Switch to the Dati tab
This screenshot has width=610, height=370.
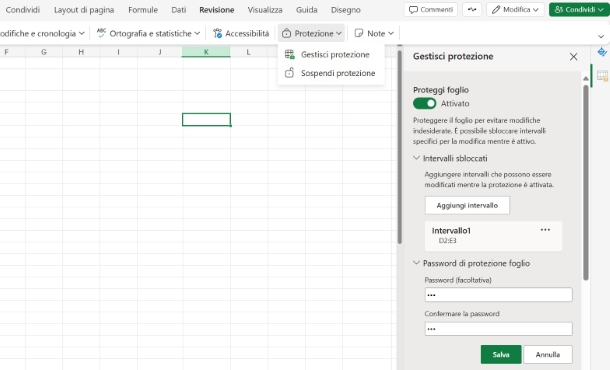(x=179, y=10)
